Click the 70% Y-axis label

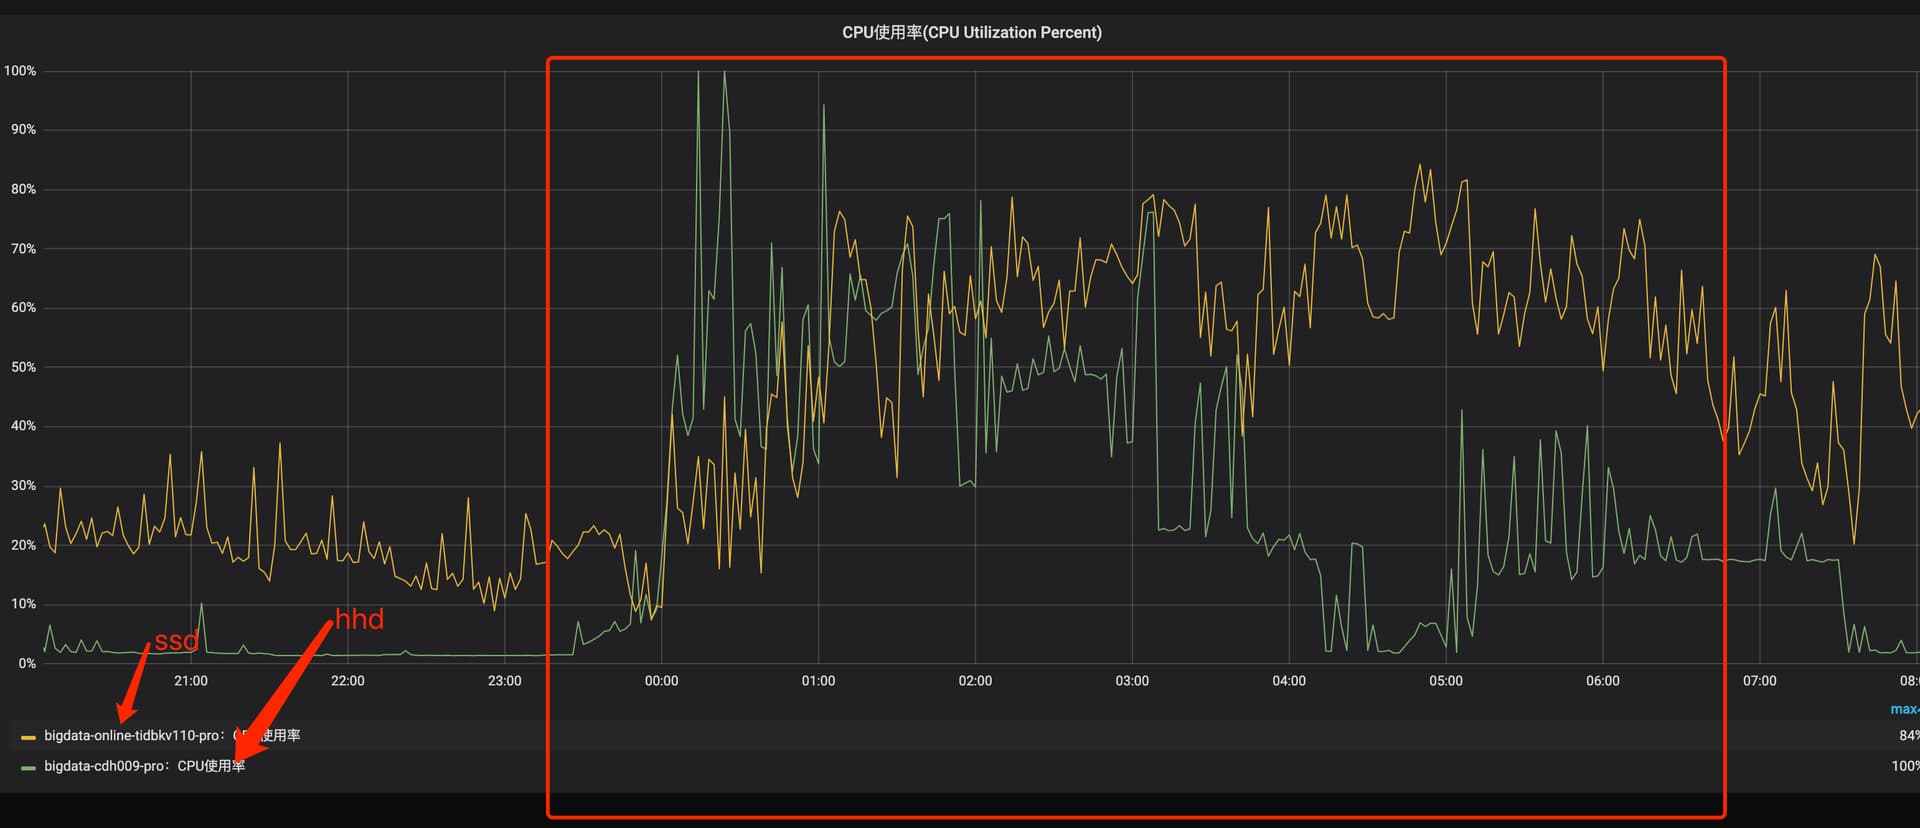click(x=23, y=249)
